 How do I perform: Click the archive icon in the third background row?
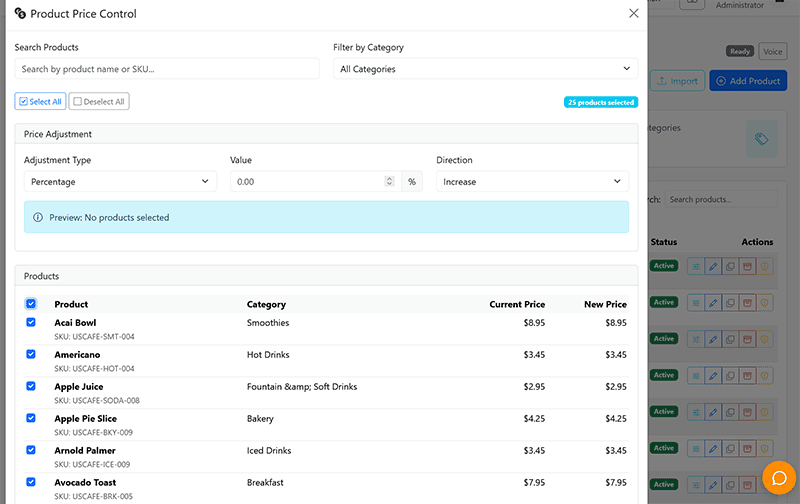(747, 339)
